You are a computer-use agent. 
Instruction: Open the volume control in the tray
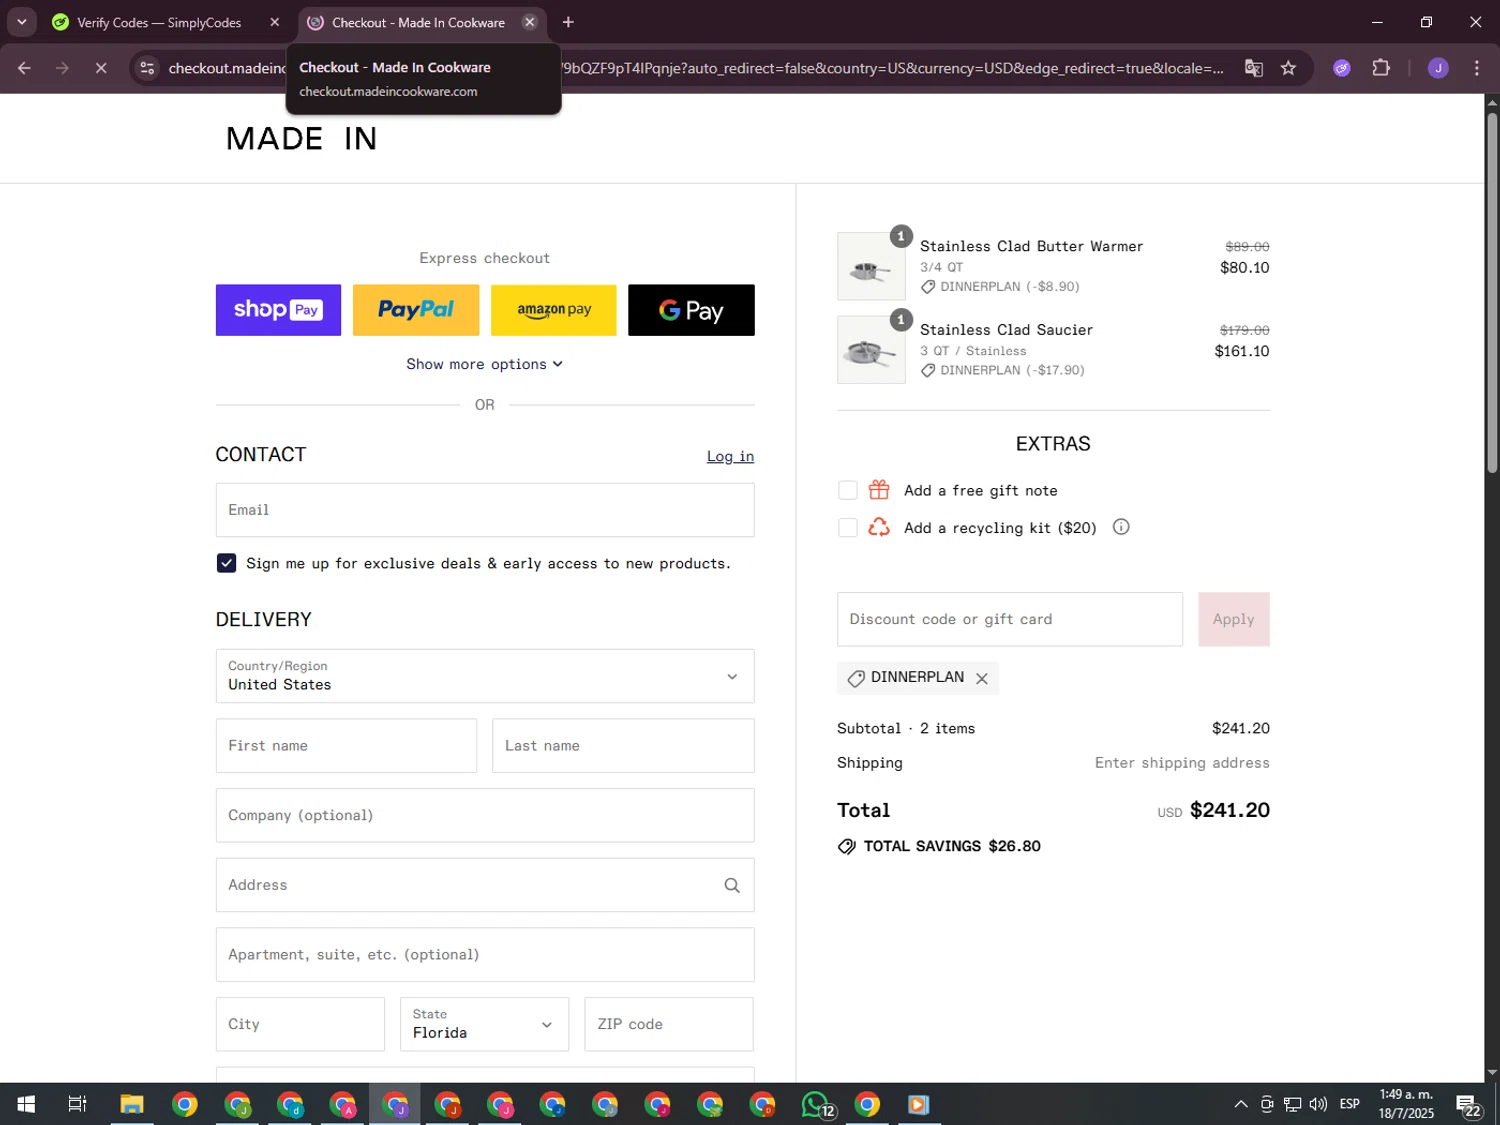[x=1318, y=1104]
